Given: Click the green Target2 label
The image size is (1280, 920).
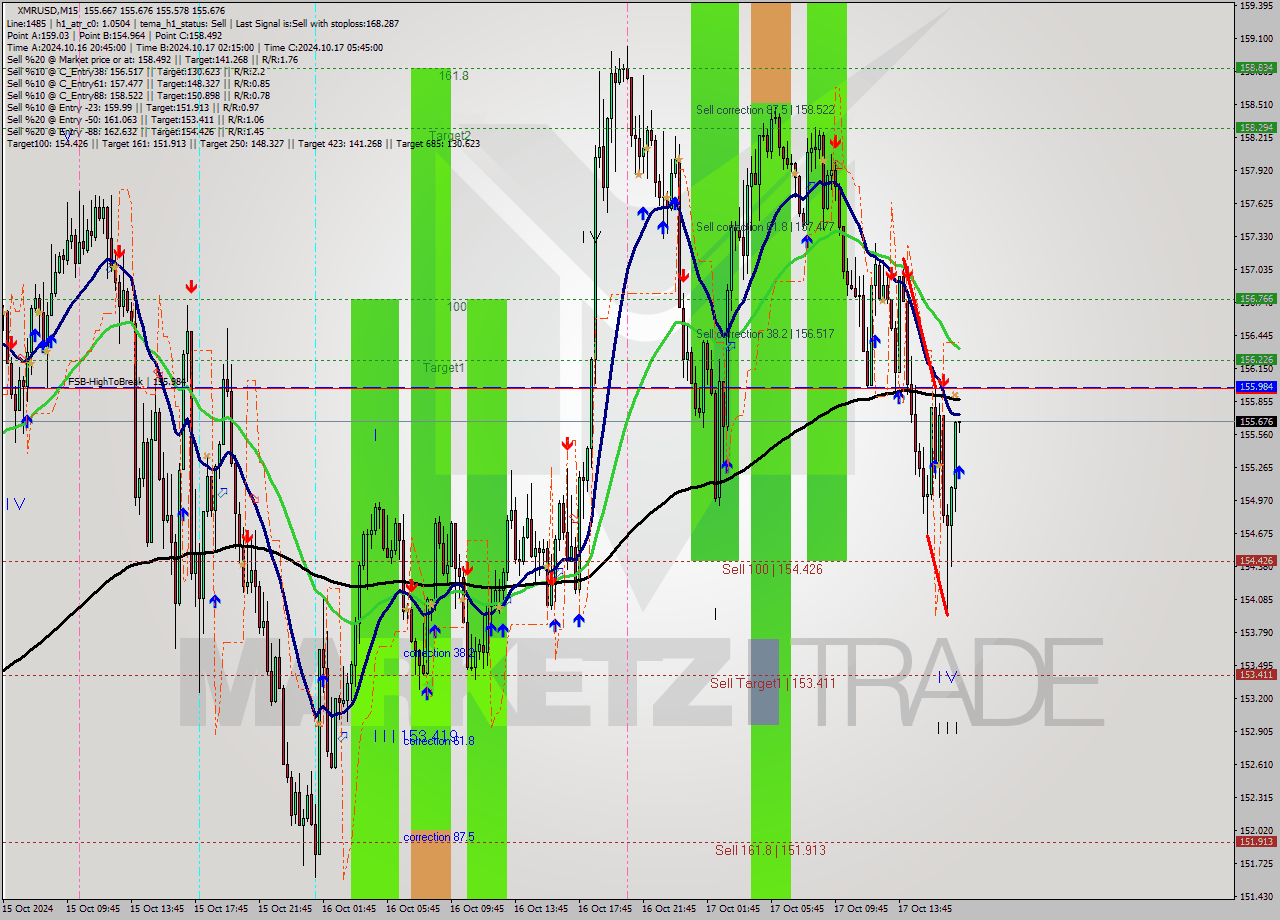Looking at the screenshot, I should pyautogui.click(x=450, y=135).
